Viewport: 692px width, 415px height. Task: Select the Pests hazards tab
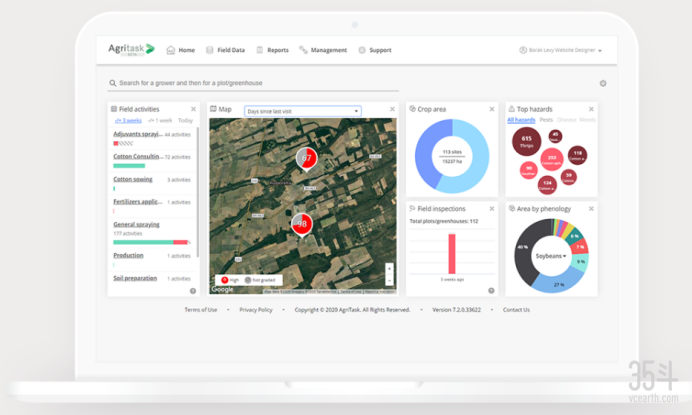546,120
